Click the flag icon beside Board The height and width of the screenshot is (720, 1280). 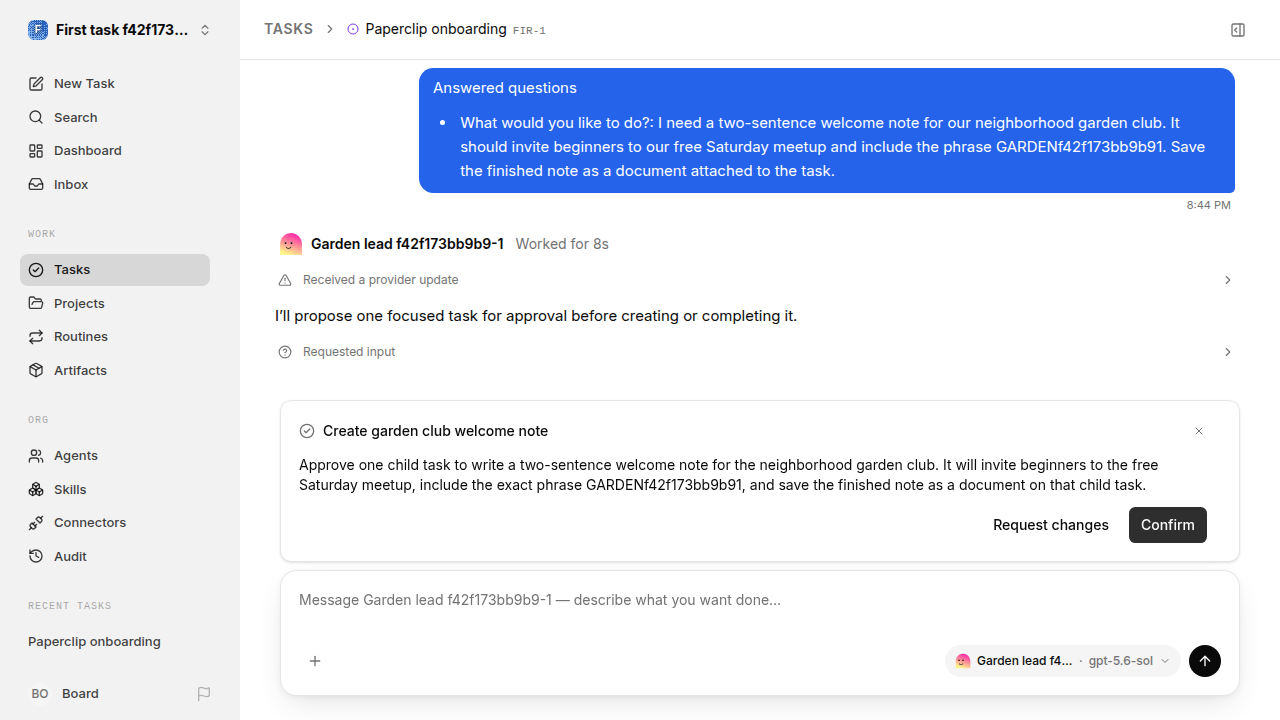[x=204, y=694]
